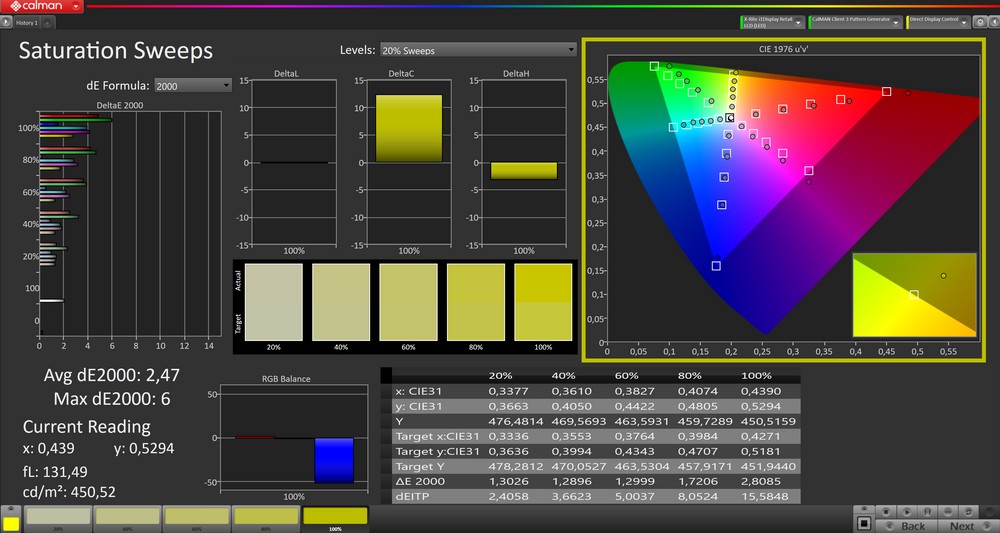Select the 60% saturation patch at bottom
1000x533 pixels.
196,516
